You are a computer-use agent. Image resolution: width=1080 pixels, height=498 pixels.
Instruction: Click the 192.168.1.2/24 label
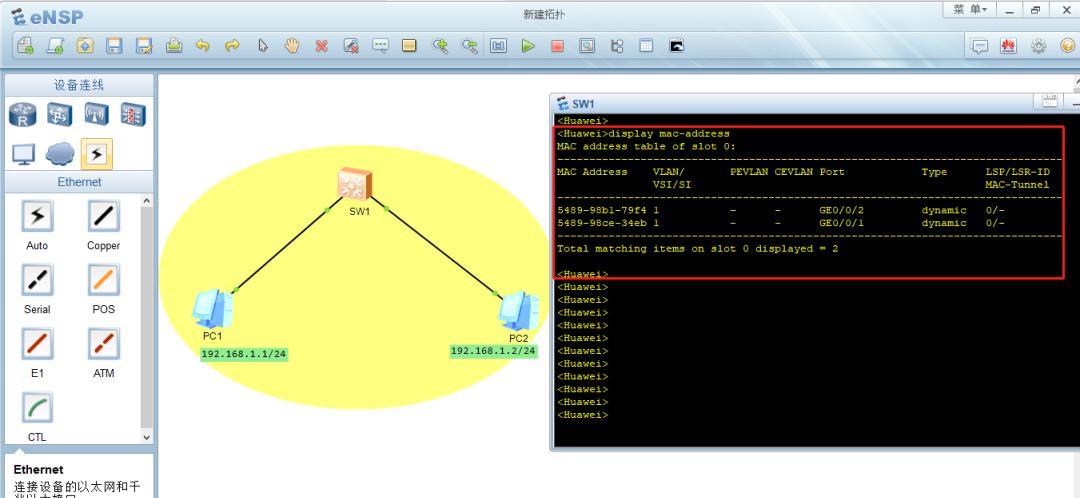493,351
